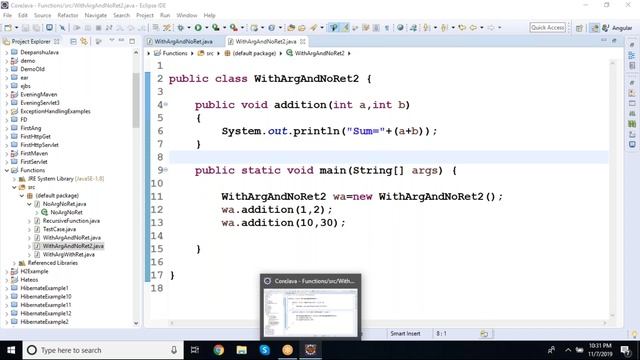
Task: Open the Navigate menu
Action: [x=96, y=15]
